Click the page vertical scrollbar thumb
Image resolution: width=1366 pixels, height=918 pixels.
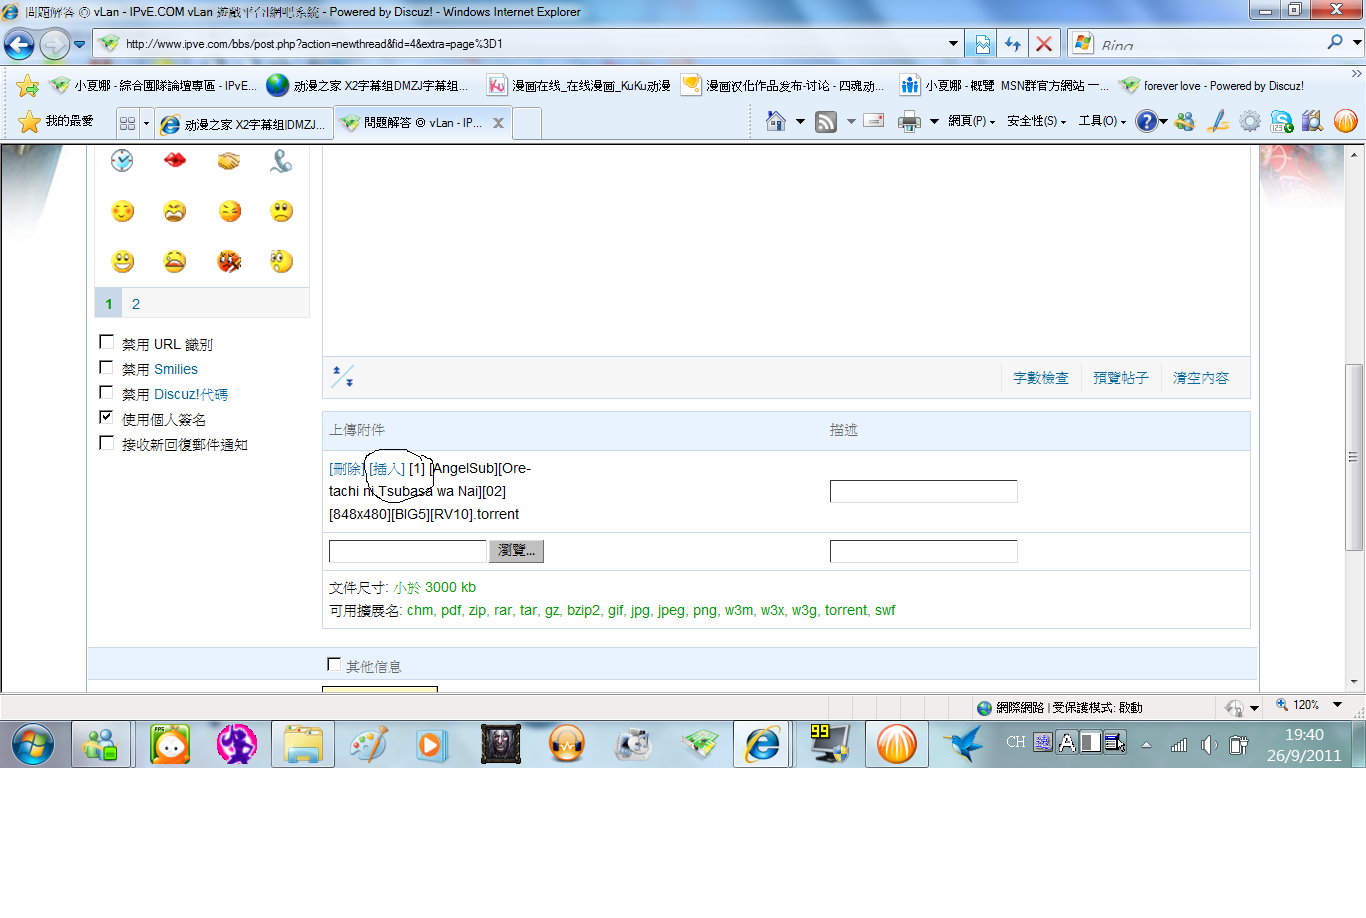click(1354, 458)
